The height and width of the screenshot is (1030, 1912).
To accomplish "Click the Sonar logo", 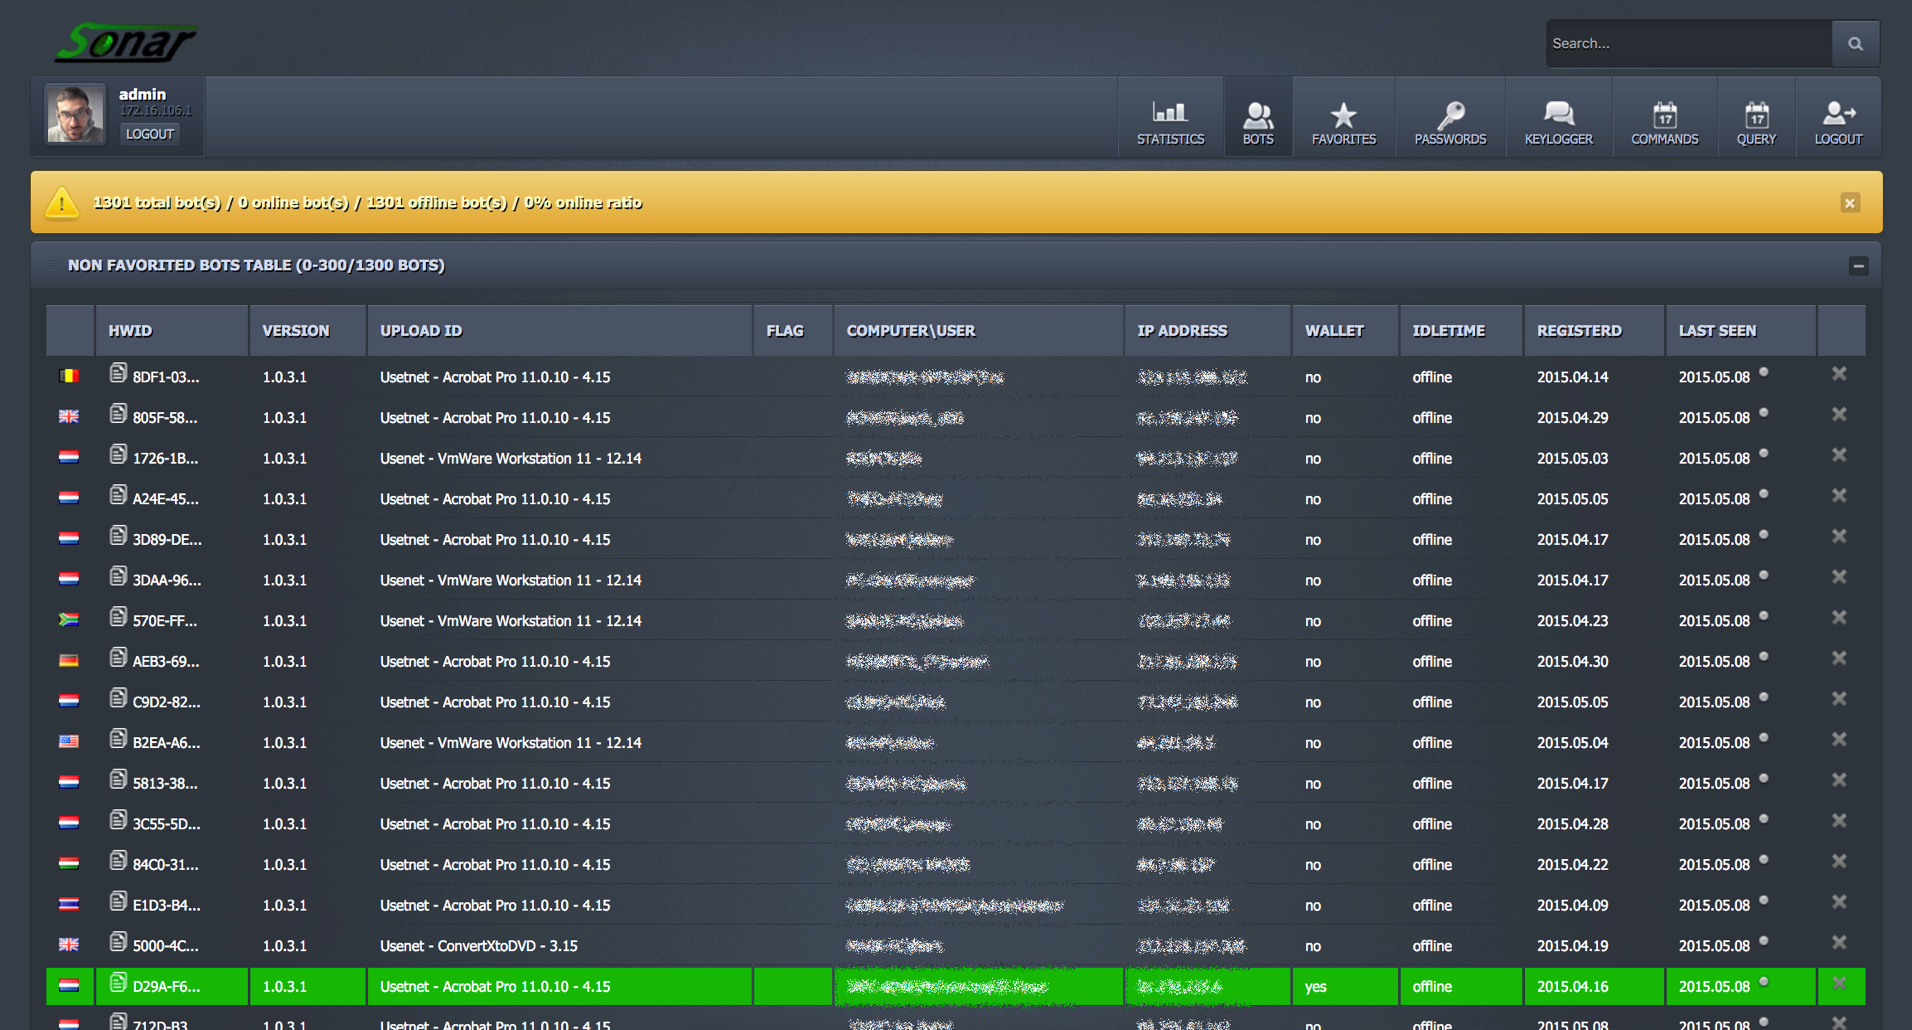I will pyautogui.click(x=126, y=42).
